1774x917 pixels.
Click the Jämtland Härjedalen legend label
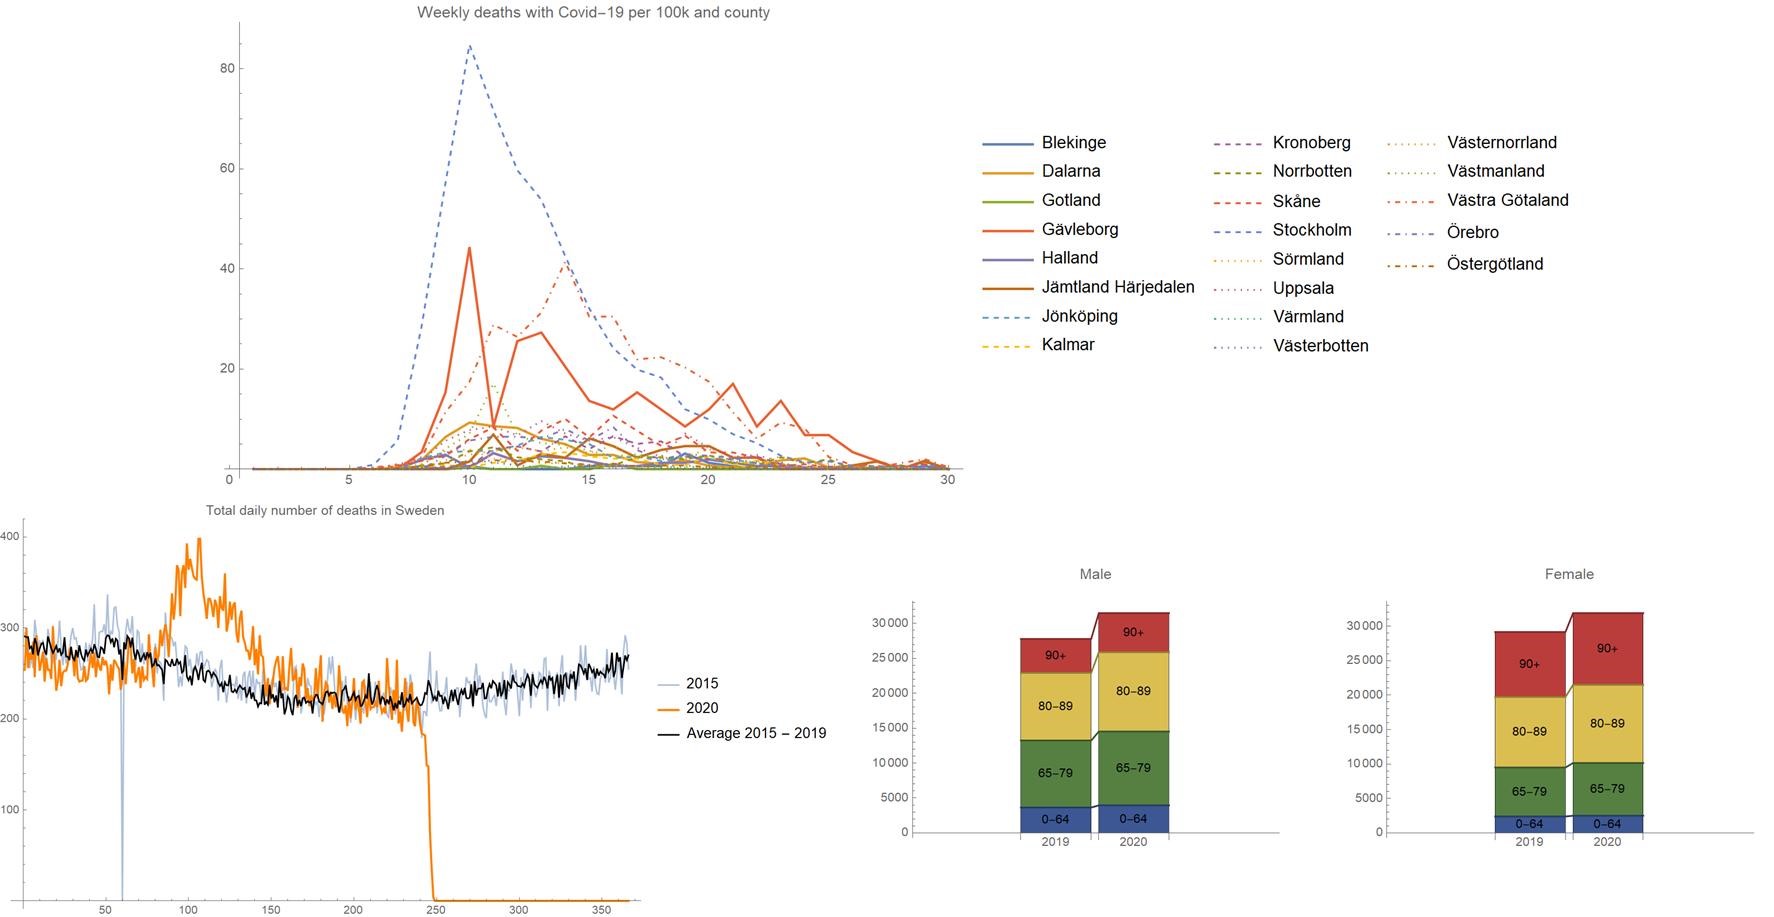1117,287
